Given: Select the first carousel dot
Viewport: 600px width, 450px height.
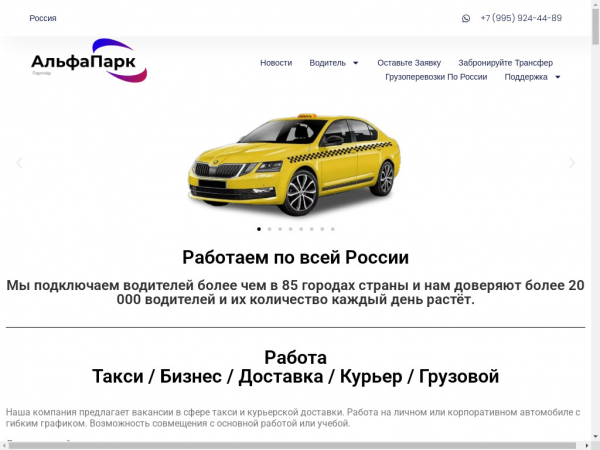Looking at the screenshot, I should tap(259, 229).
